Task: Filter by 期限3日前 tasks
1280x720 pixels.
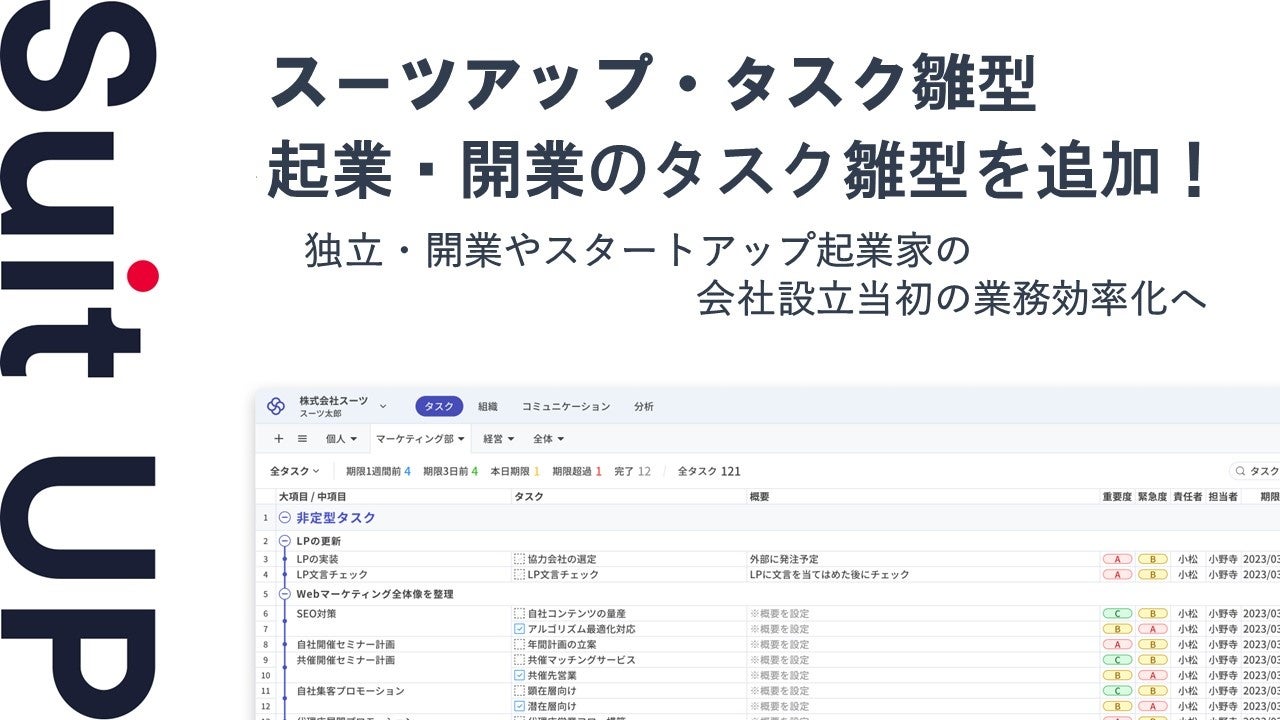Action: (450, 471)
